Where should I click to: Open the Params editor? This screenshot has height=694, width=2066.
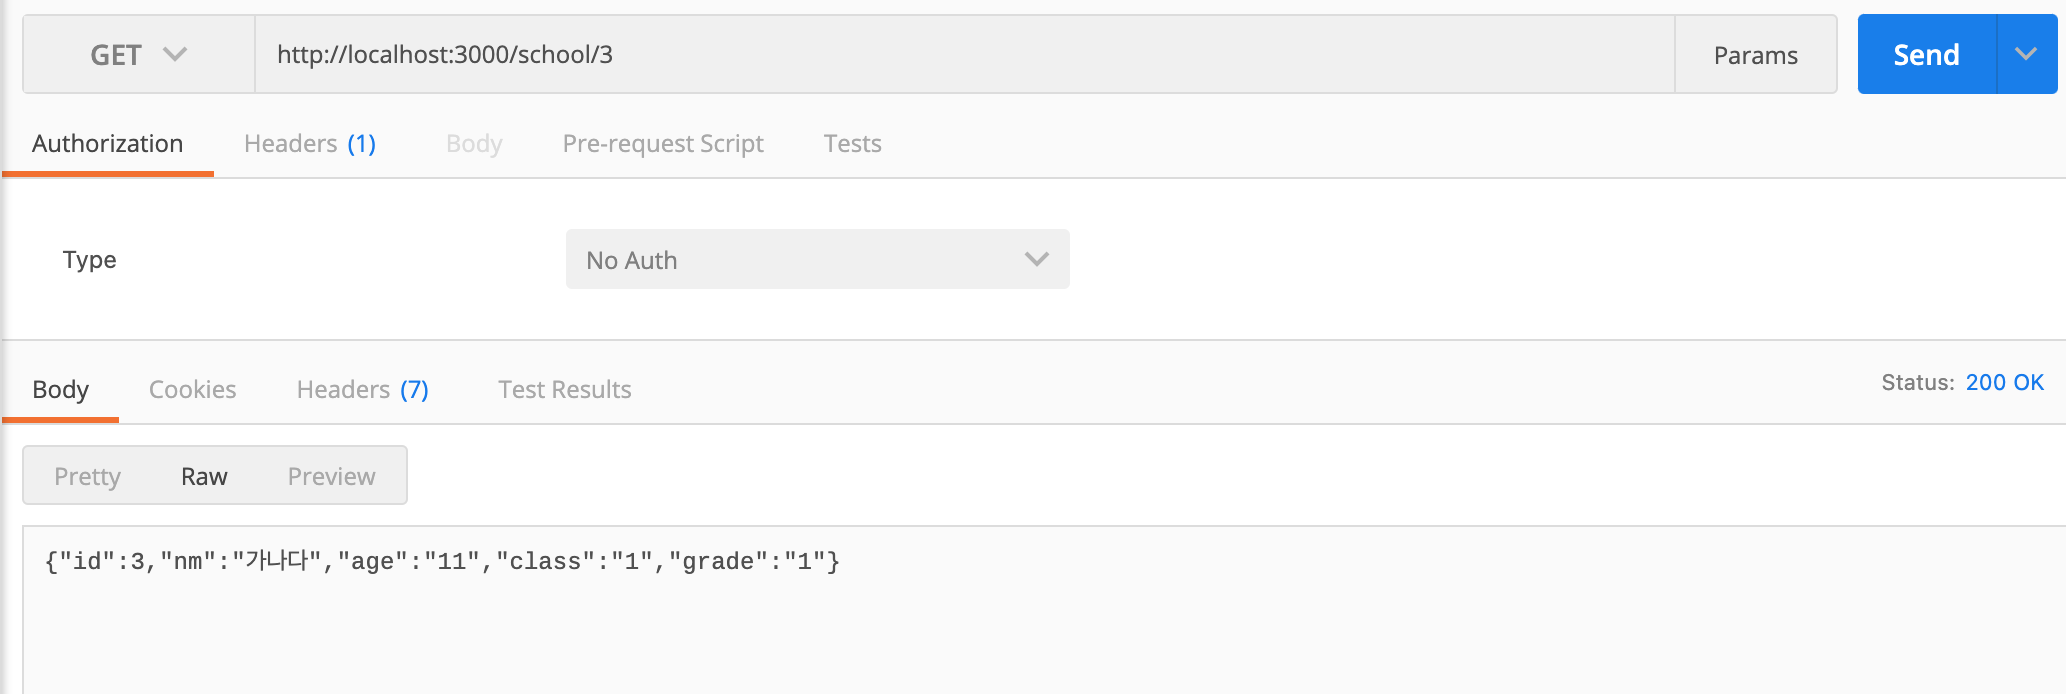pos(1755,55)
